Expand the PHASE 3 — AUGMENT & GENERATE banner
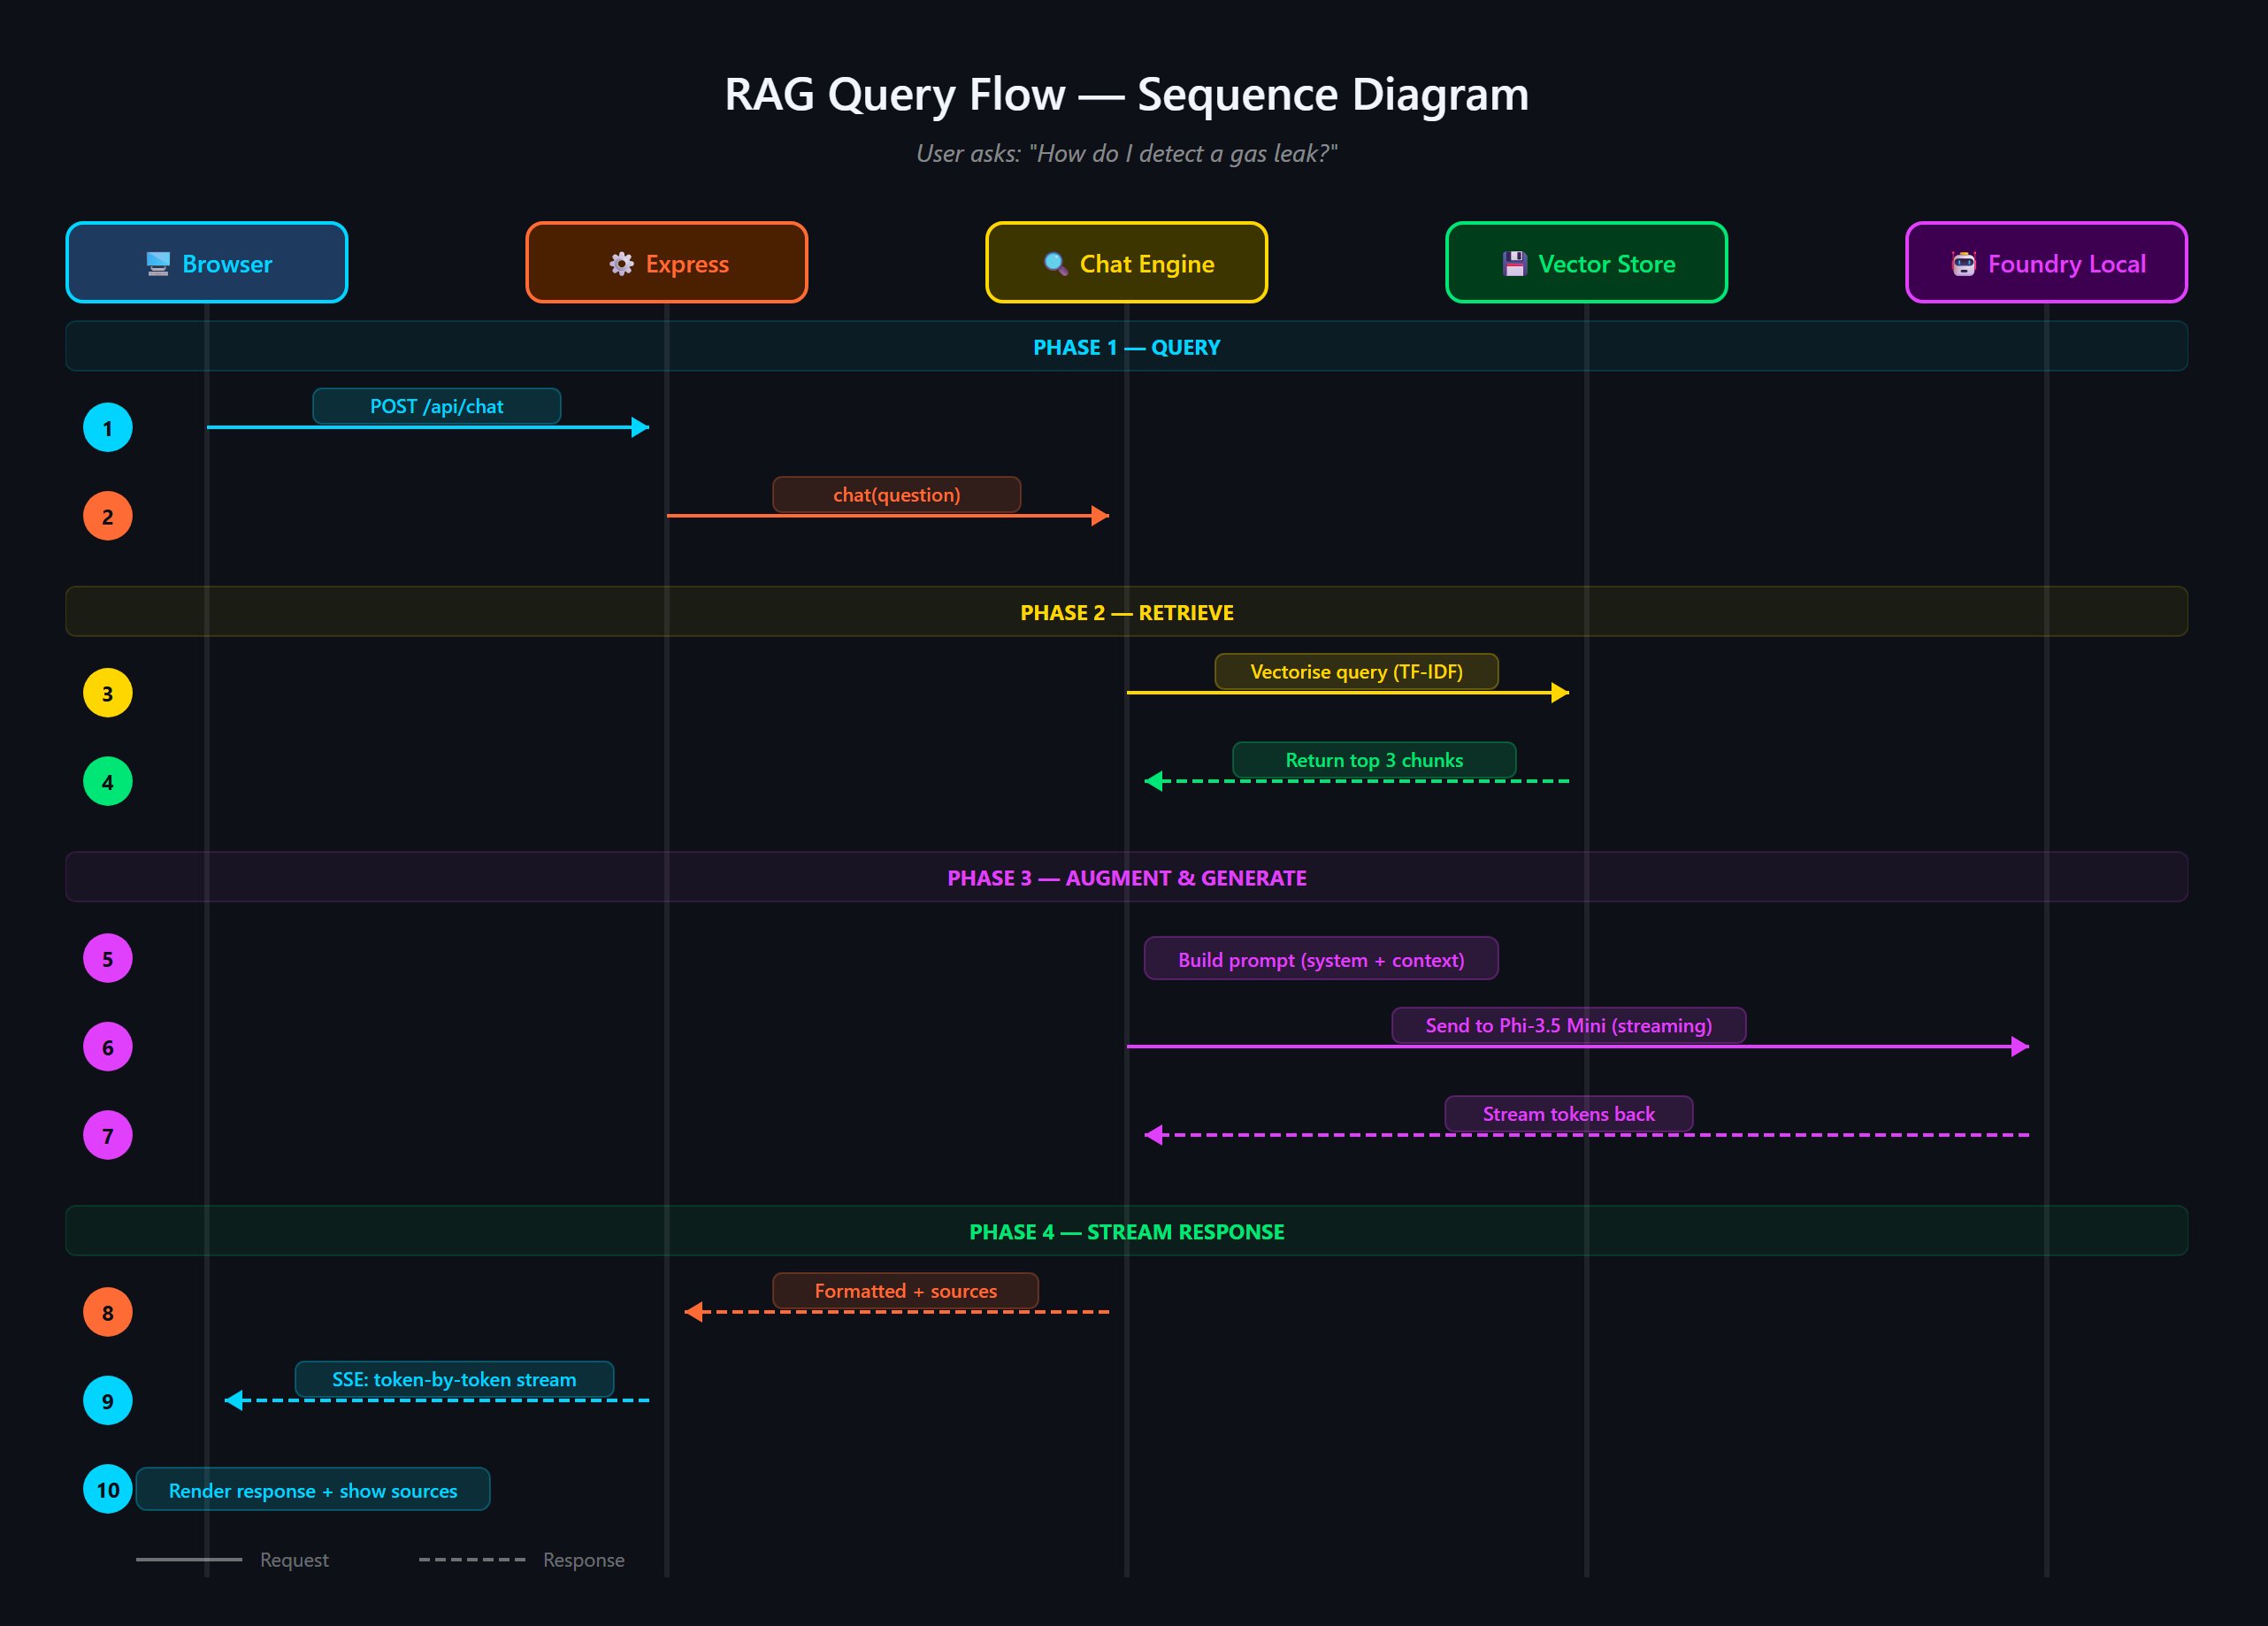The image size is (2268, 1626). (x=1127, y=878)
